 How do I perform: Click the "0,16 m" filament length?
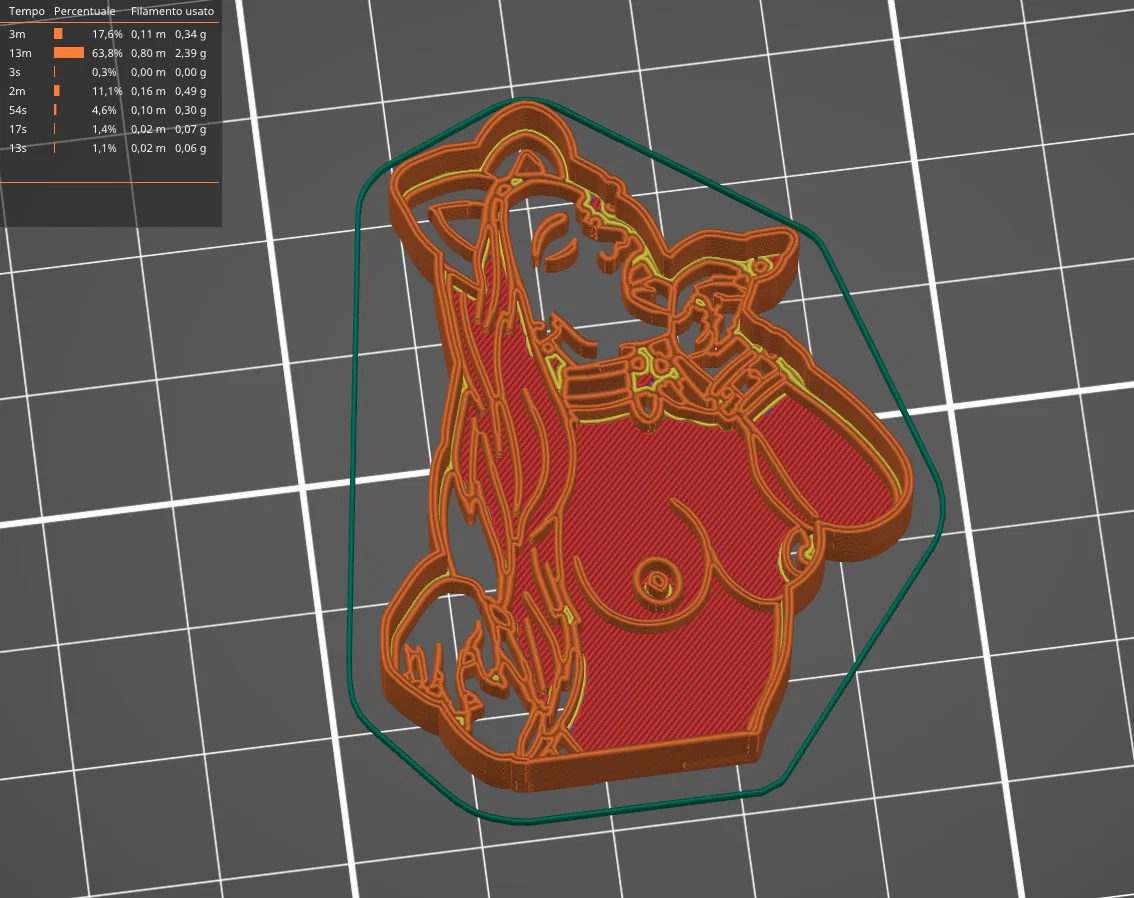(148, 91)
